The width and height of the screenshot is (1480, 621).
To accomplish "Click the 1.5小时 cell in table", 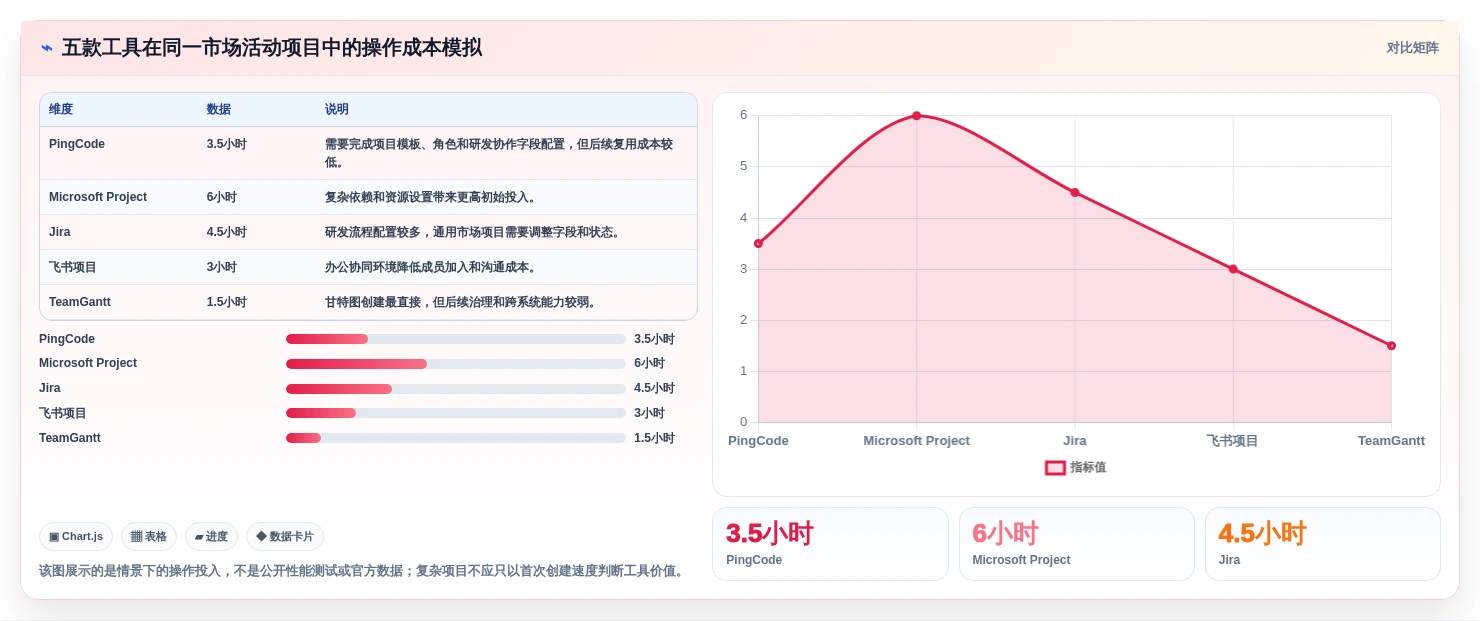I will (227, 302).
